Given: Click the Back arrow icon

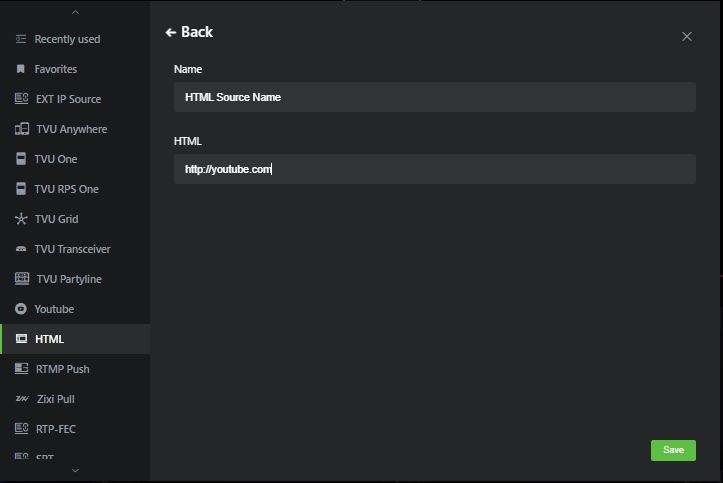Looking at the screenshot, I should (x=171, y=32).
